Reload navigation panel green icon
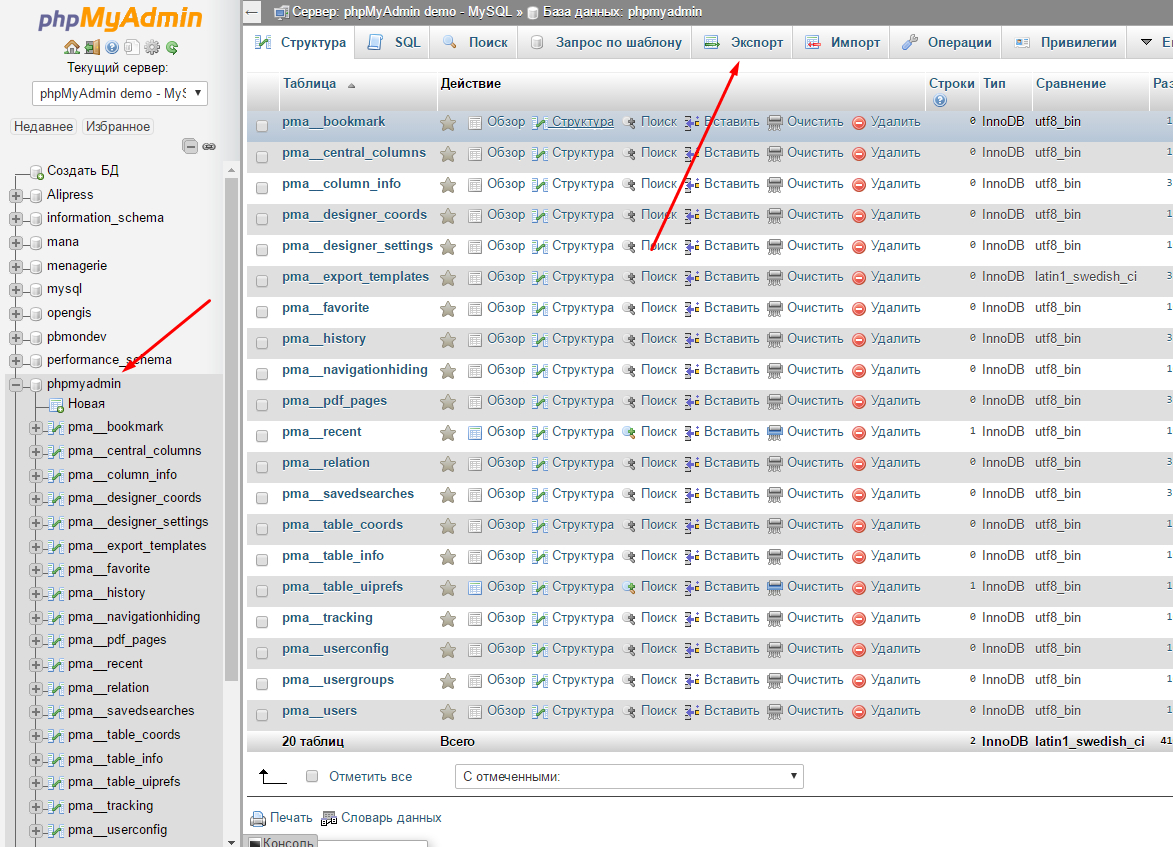This screenshot has width=1173, height=847. coord(172,47)
